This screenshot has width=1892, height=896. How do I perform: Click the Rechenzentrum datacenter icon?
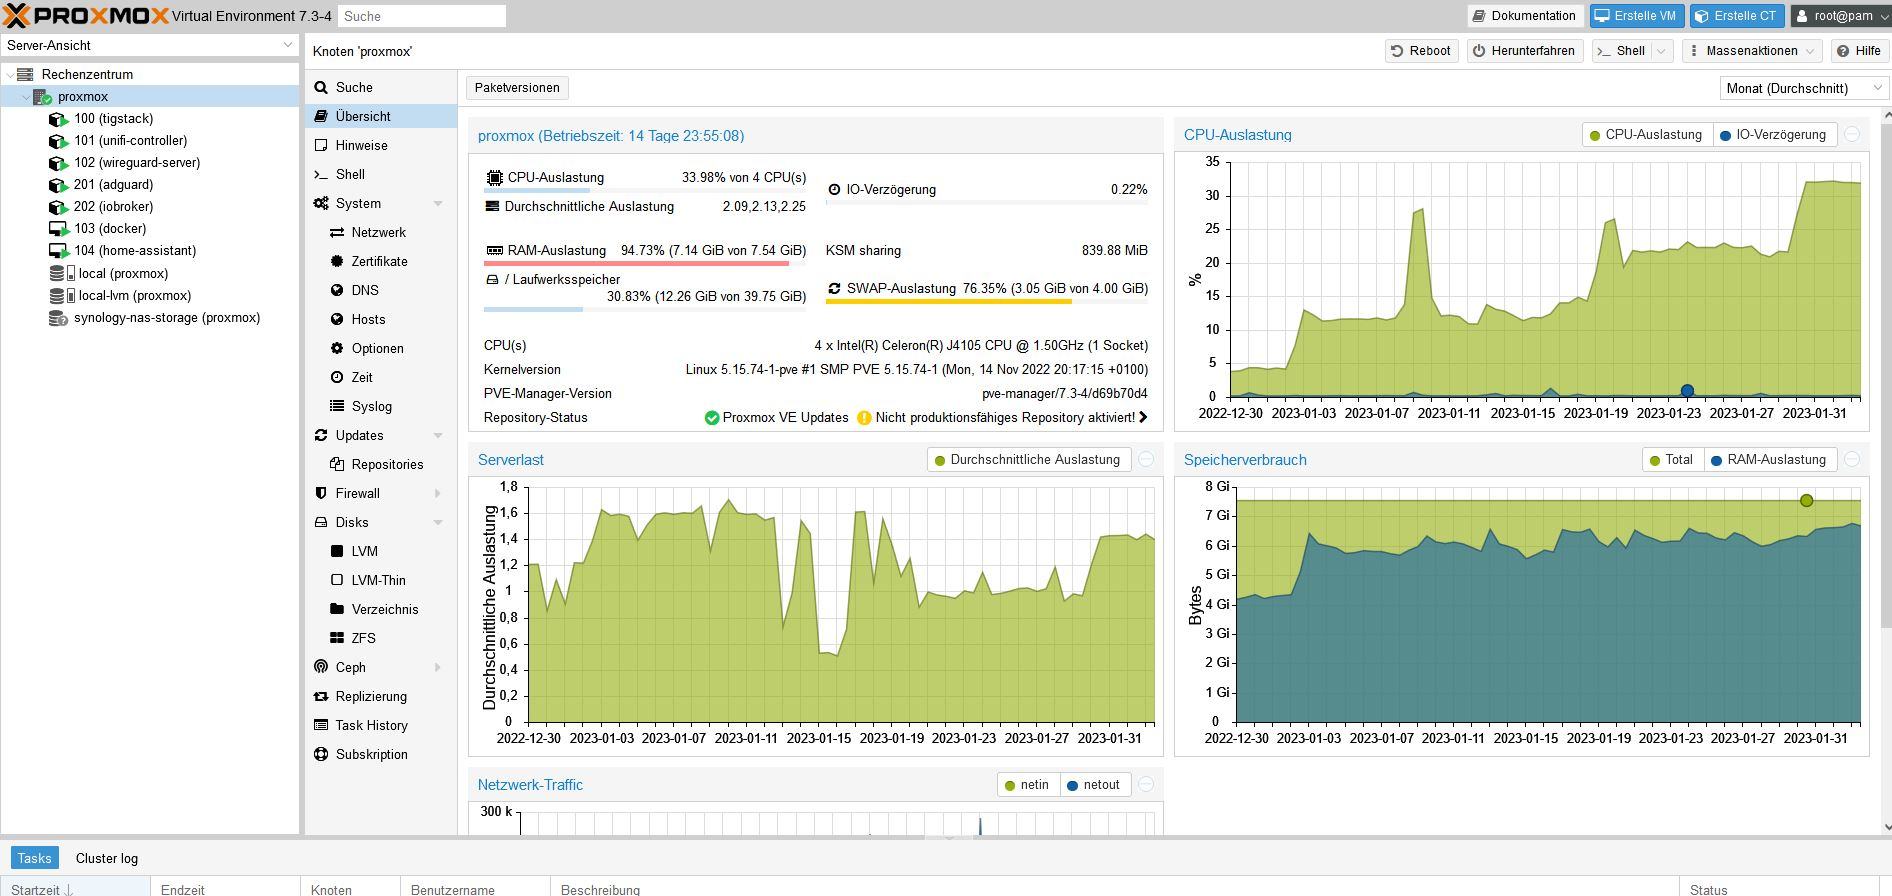[x=25, y=75]
